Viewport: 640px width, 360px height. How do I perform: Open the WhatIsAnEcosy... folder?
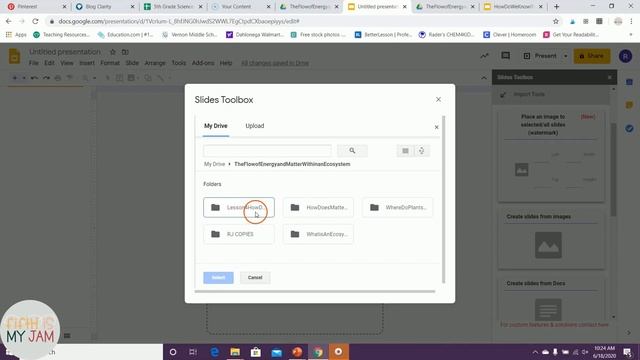[x=318, y=234]
